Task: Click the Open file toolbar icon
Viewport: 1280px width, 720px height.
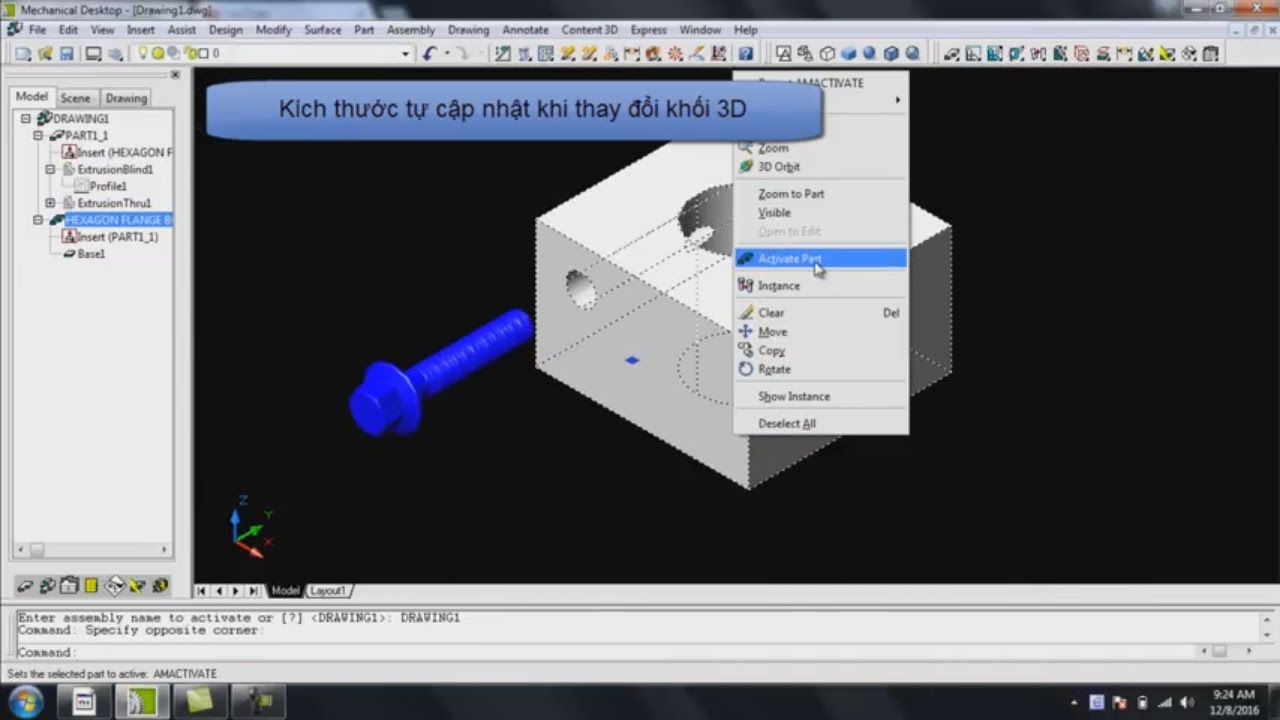Action: pos(45,54)
